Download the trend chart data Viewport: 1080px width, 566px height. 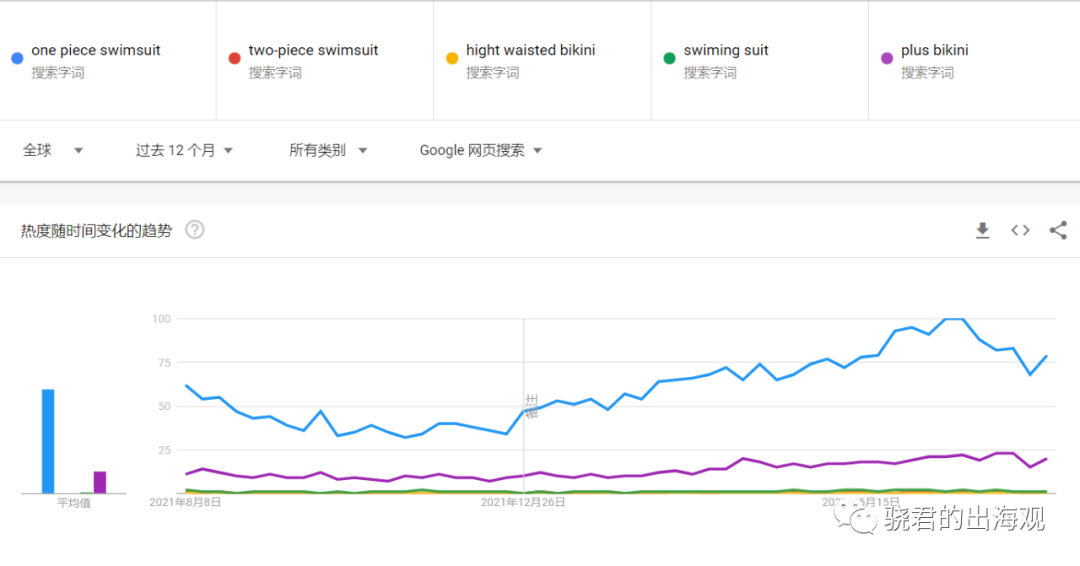(983, 231)
